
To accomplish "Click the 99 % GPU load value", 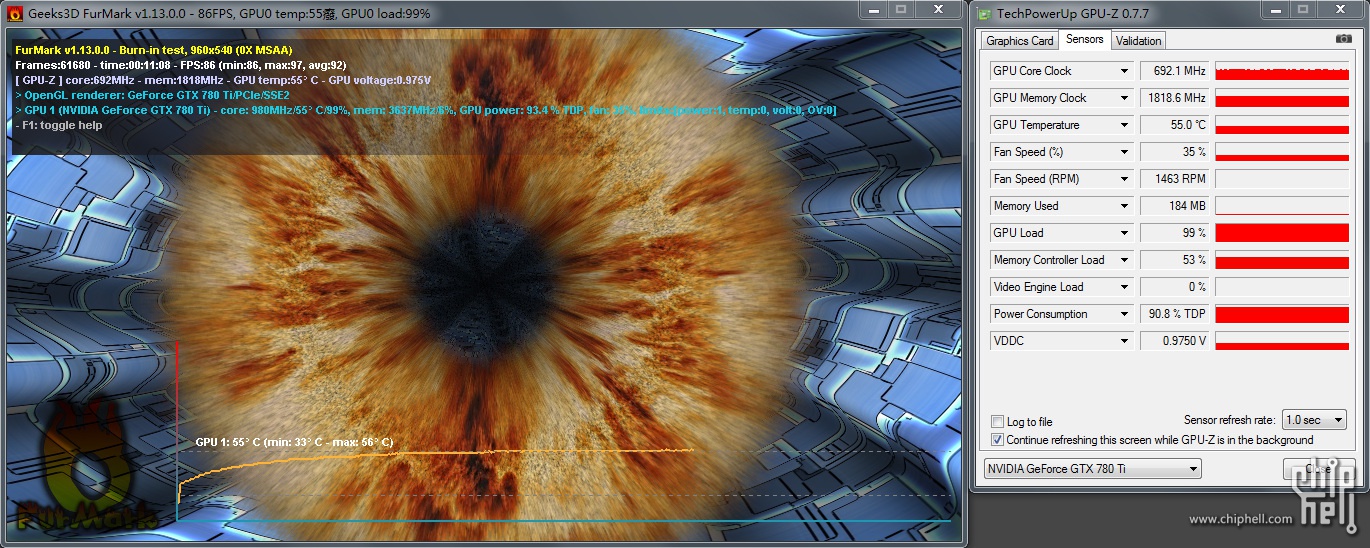I will click(1175, 233).
